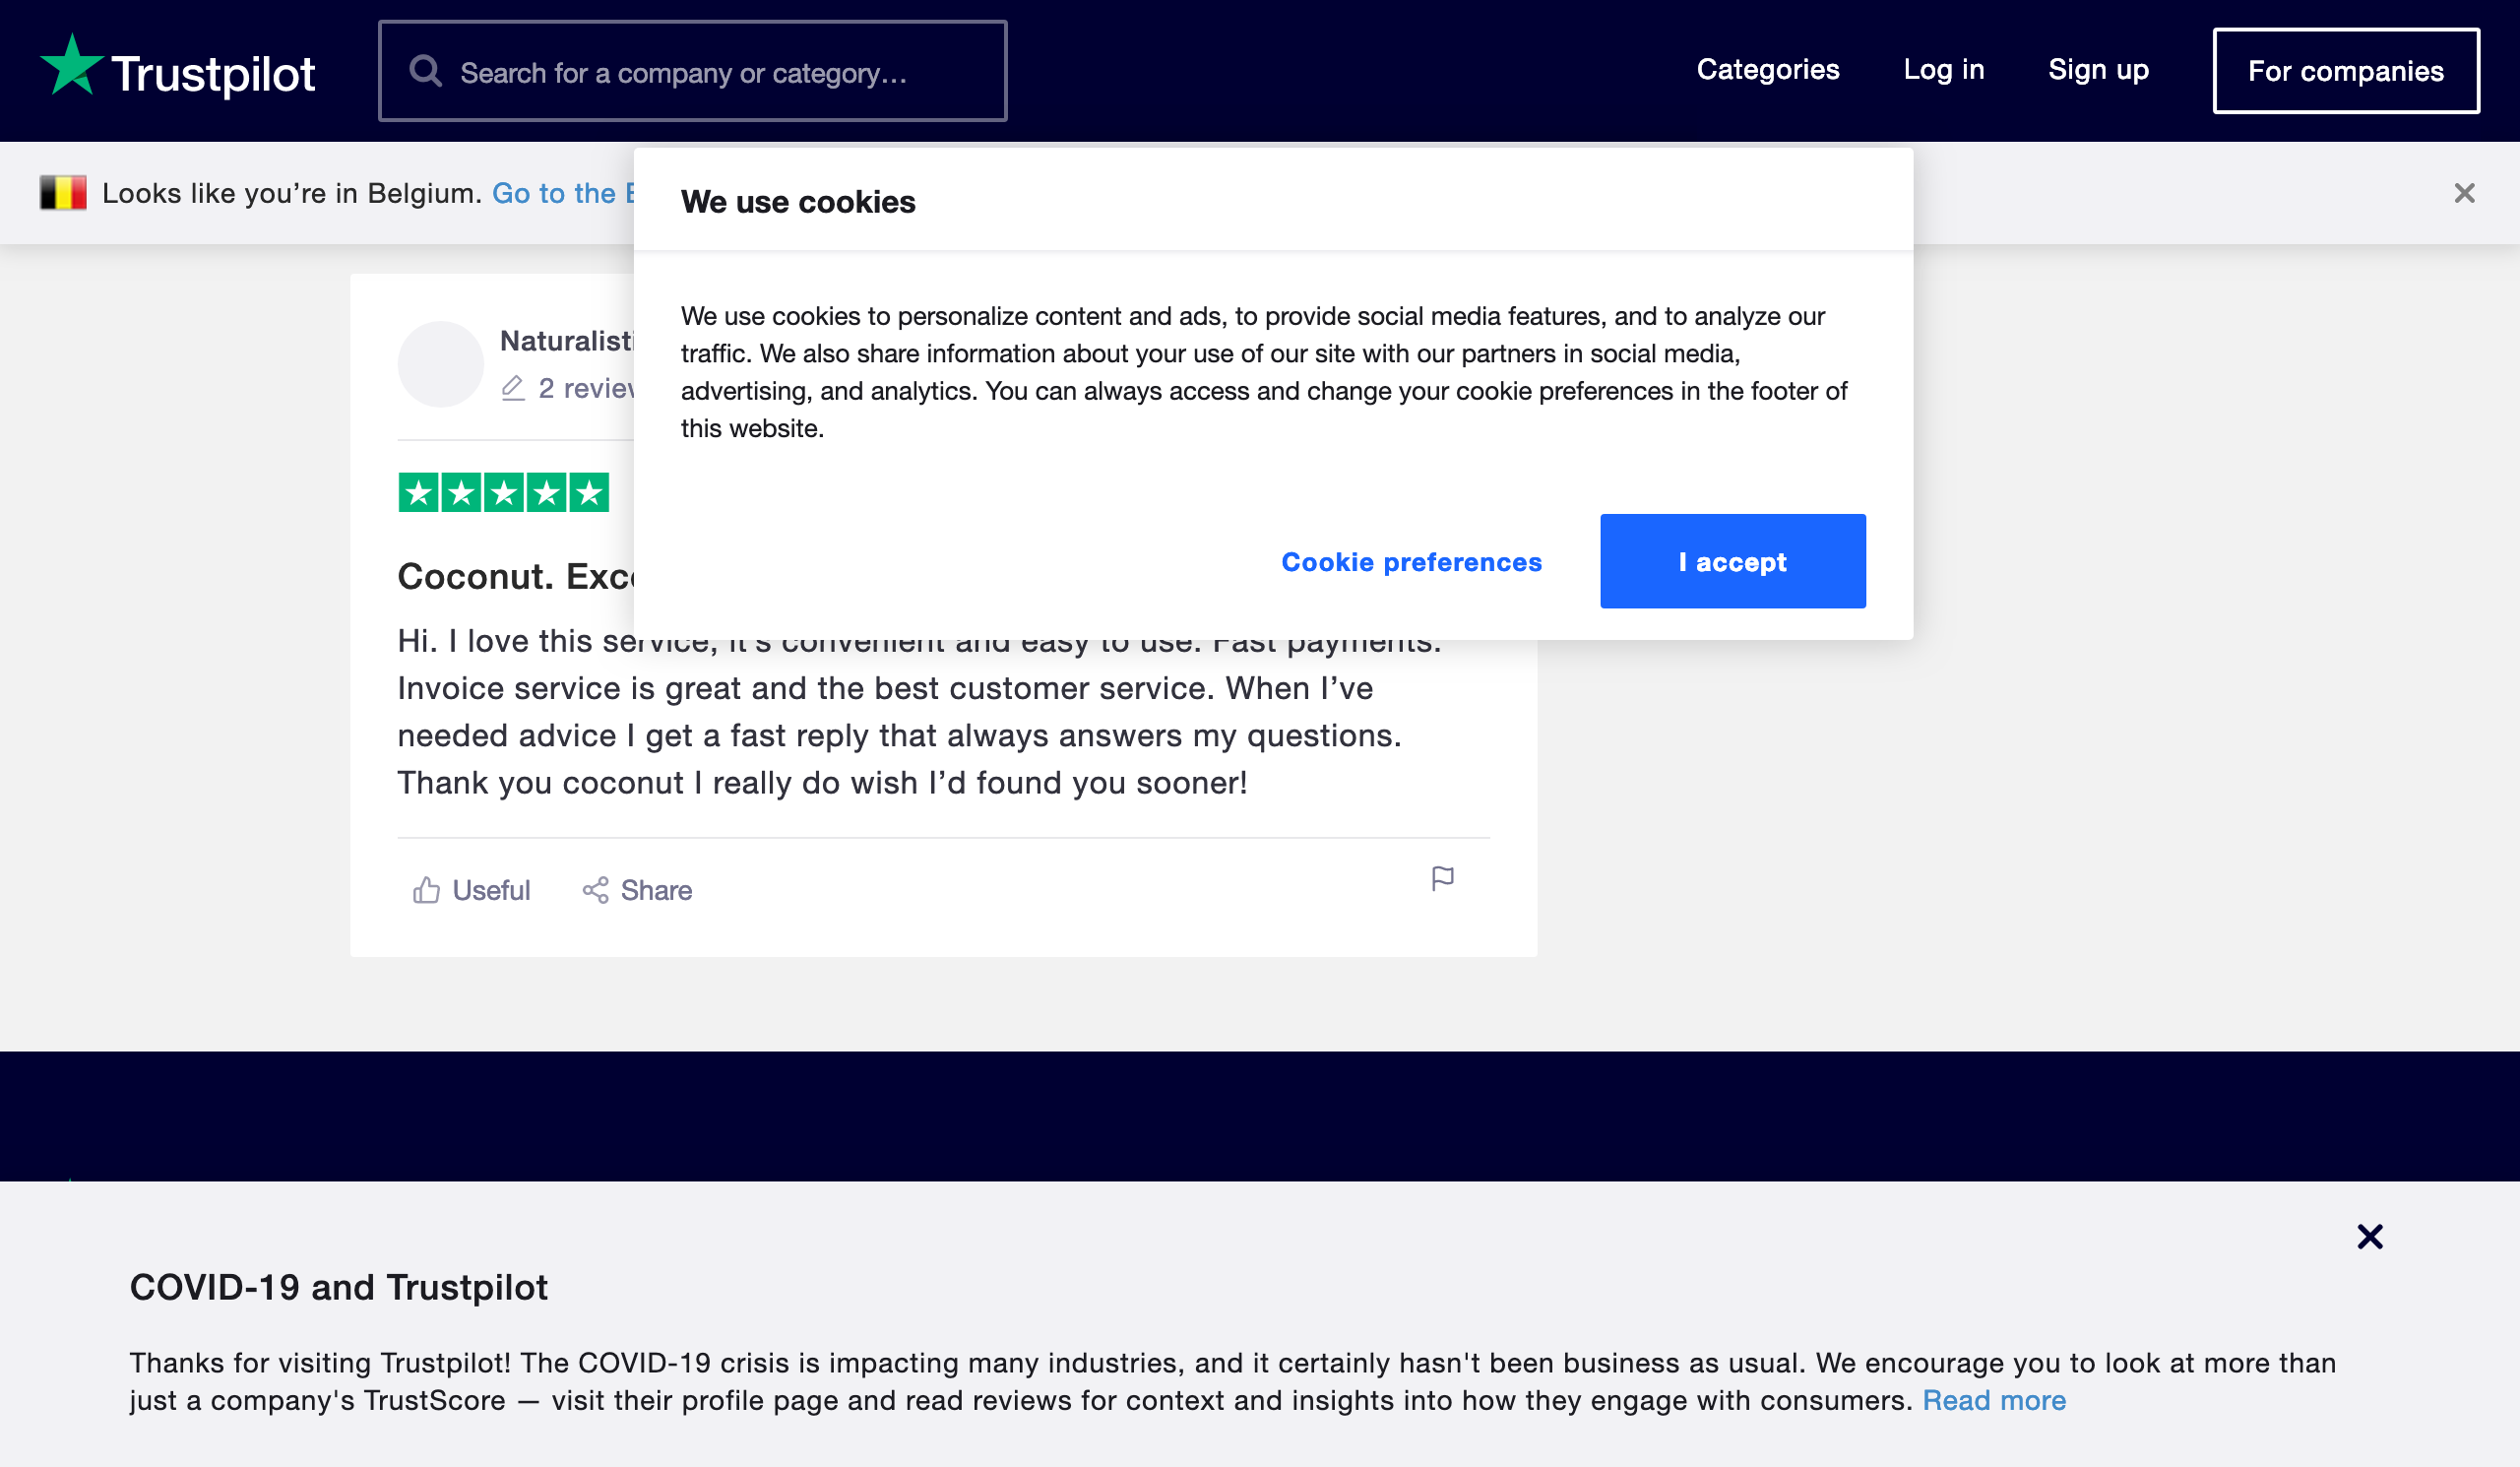Click the five-star rating image
The image size is (2520, 1467).
503,492
